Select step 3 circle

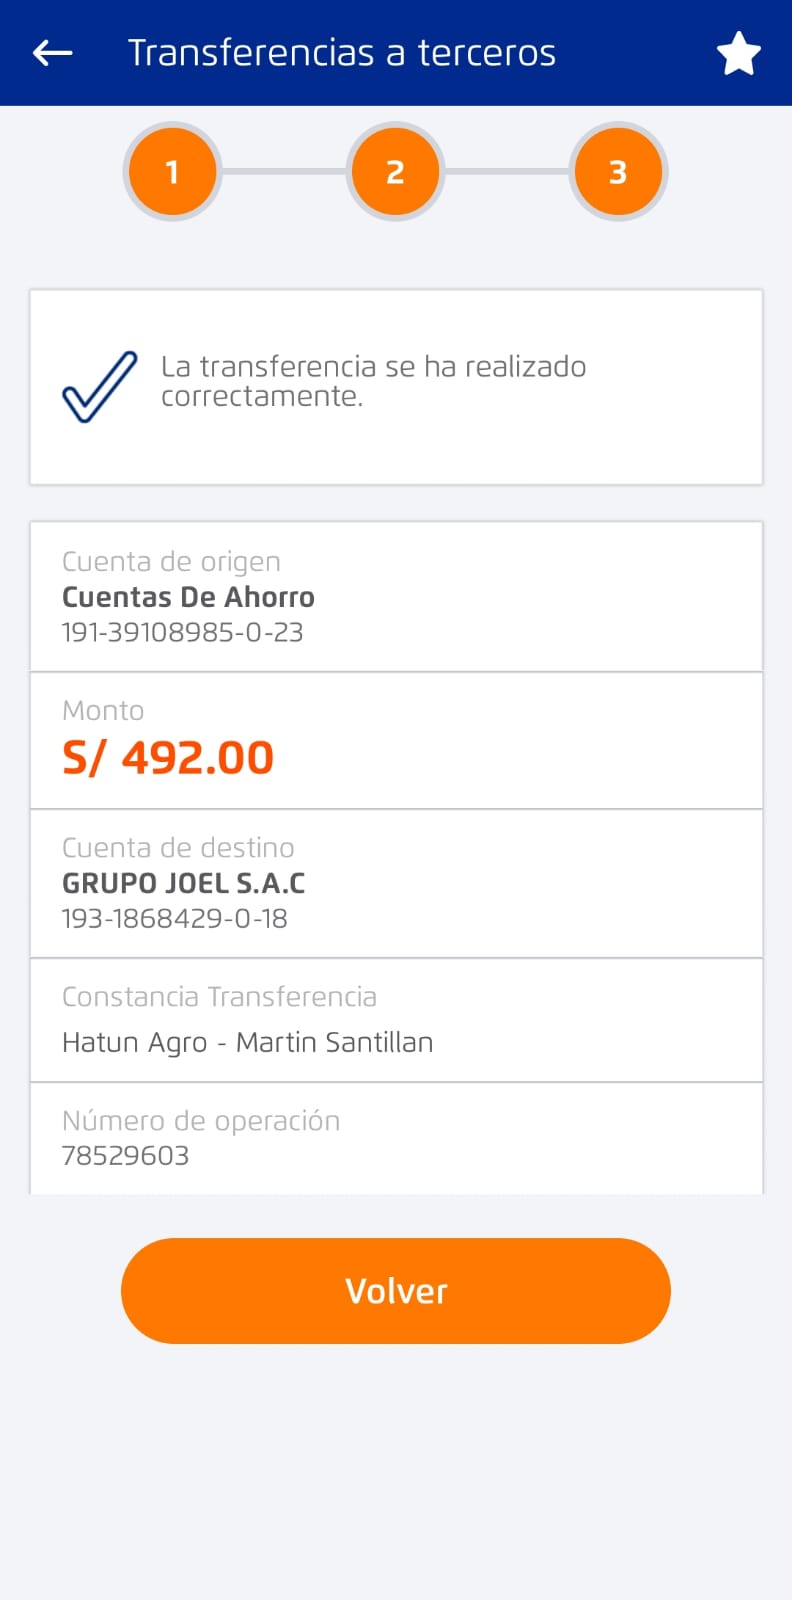tap(618, 172)
